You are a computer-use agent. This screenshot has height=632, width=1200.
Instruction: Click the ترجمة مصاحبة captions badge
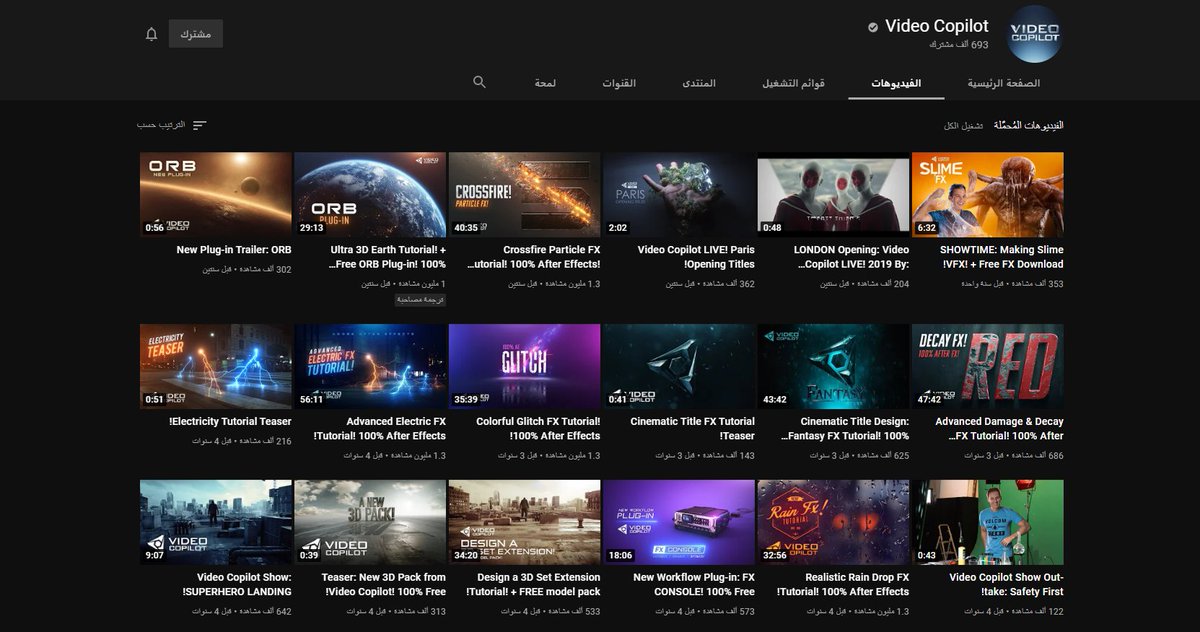tap(420, 299)
